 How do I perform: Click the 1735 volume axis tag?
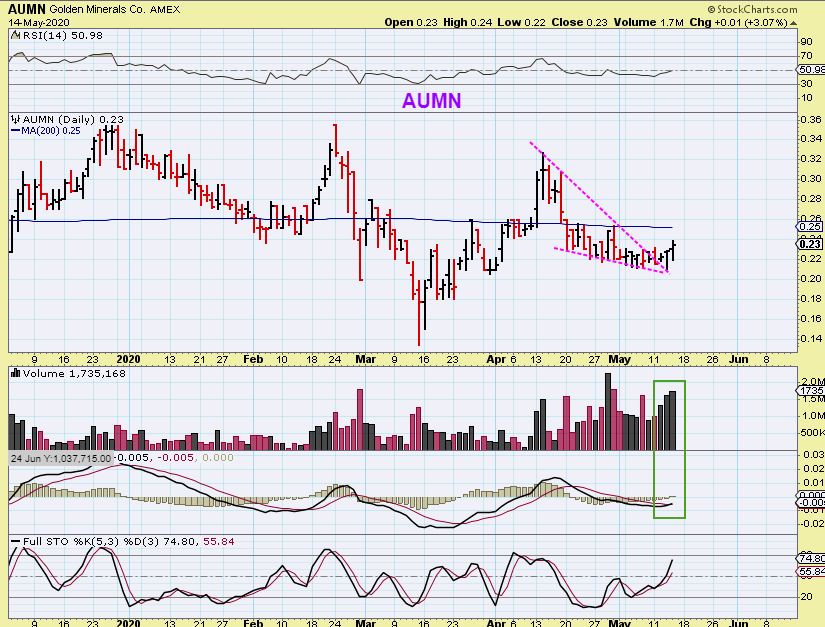[811, 390]
